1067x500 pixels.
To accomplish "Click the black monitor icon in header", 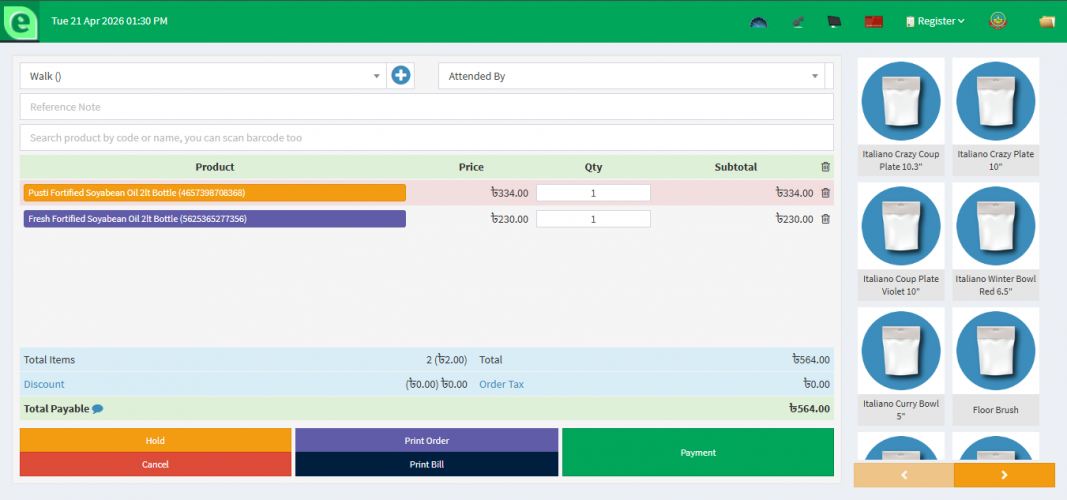I will (834, 22).
